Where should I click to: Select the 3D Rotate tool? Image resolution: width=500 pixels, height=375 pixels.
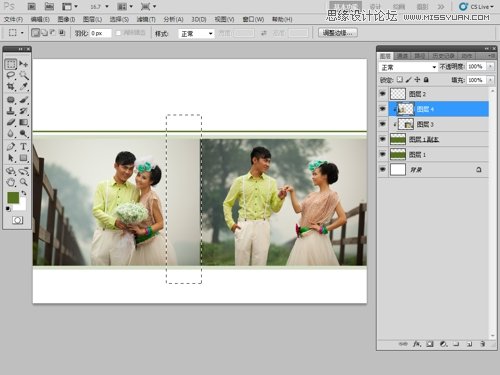pyautogui.click(x=11, y=171)
